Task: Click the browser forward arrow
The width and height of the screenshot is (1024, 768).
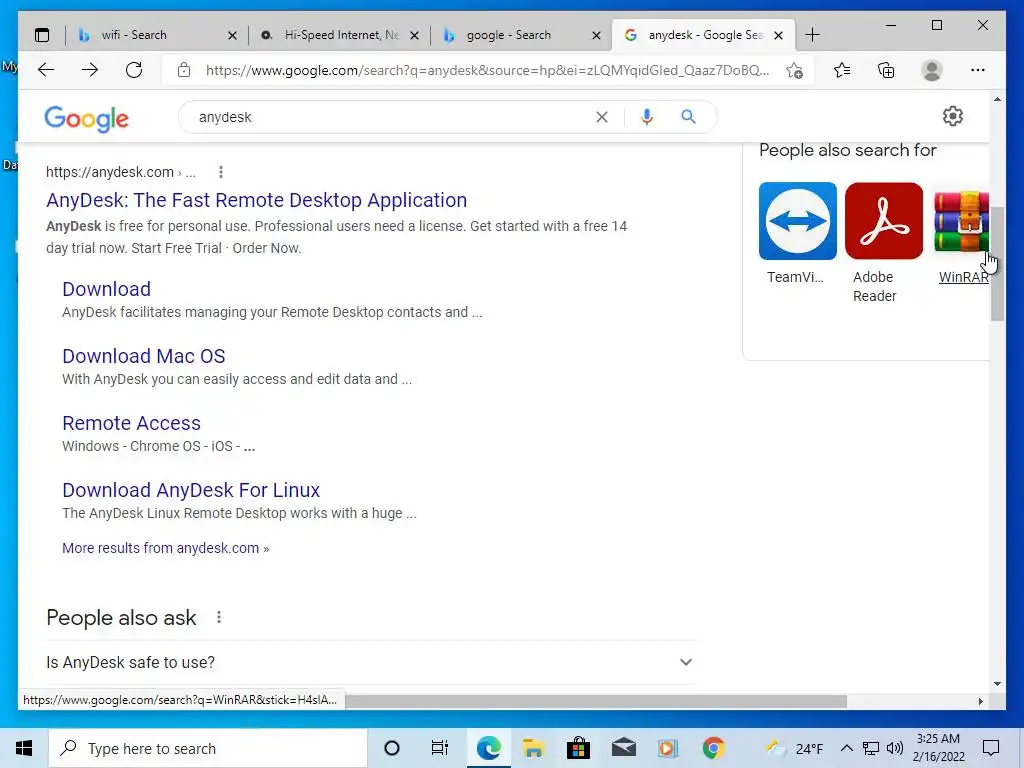Action: 90,70
